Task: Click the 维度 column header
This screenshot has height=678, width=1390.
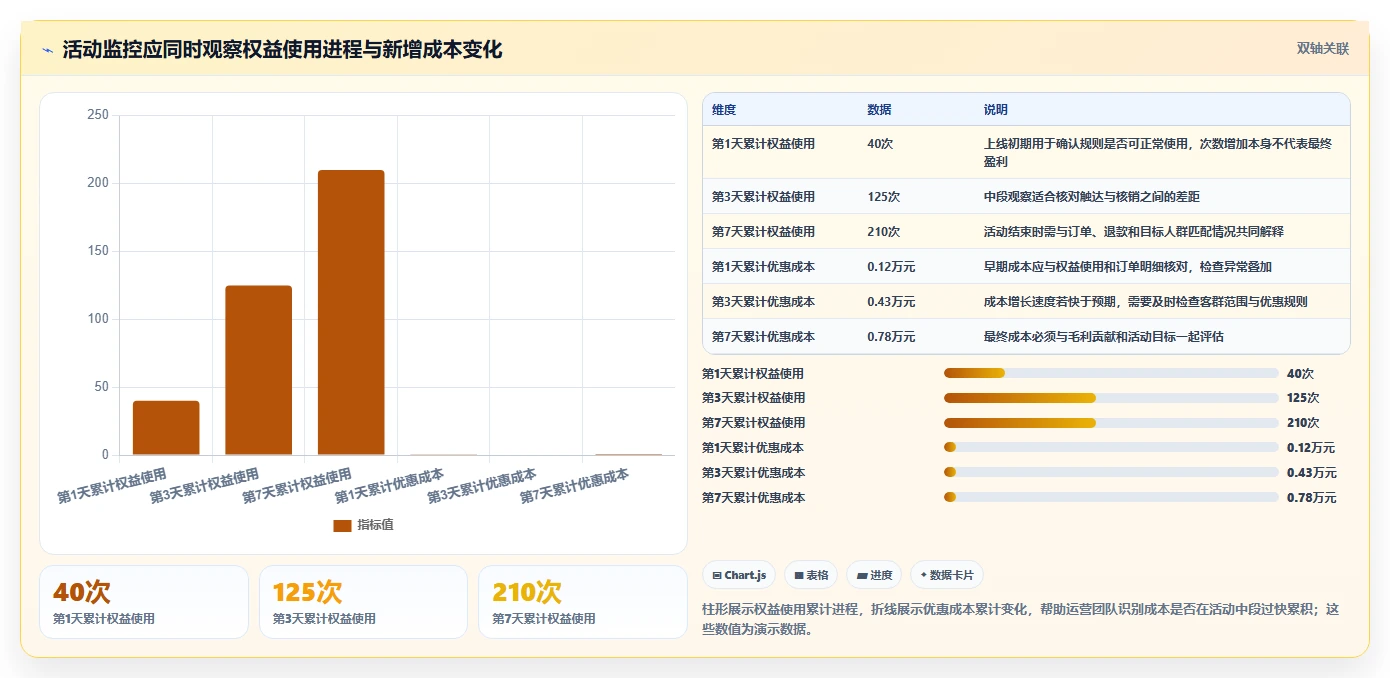Action: (724, 110)
